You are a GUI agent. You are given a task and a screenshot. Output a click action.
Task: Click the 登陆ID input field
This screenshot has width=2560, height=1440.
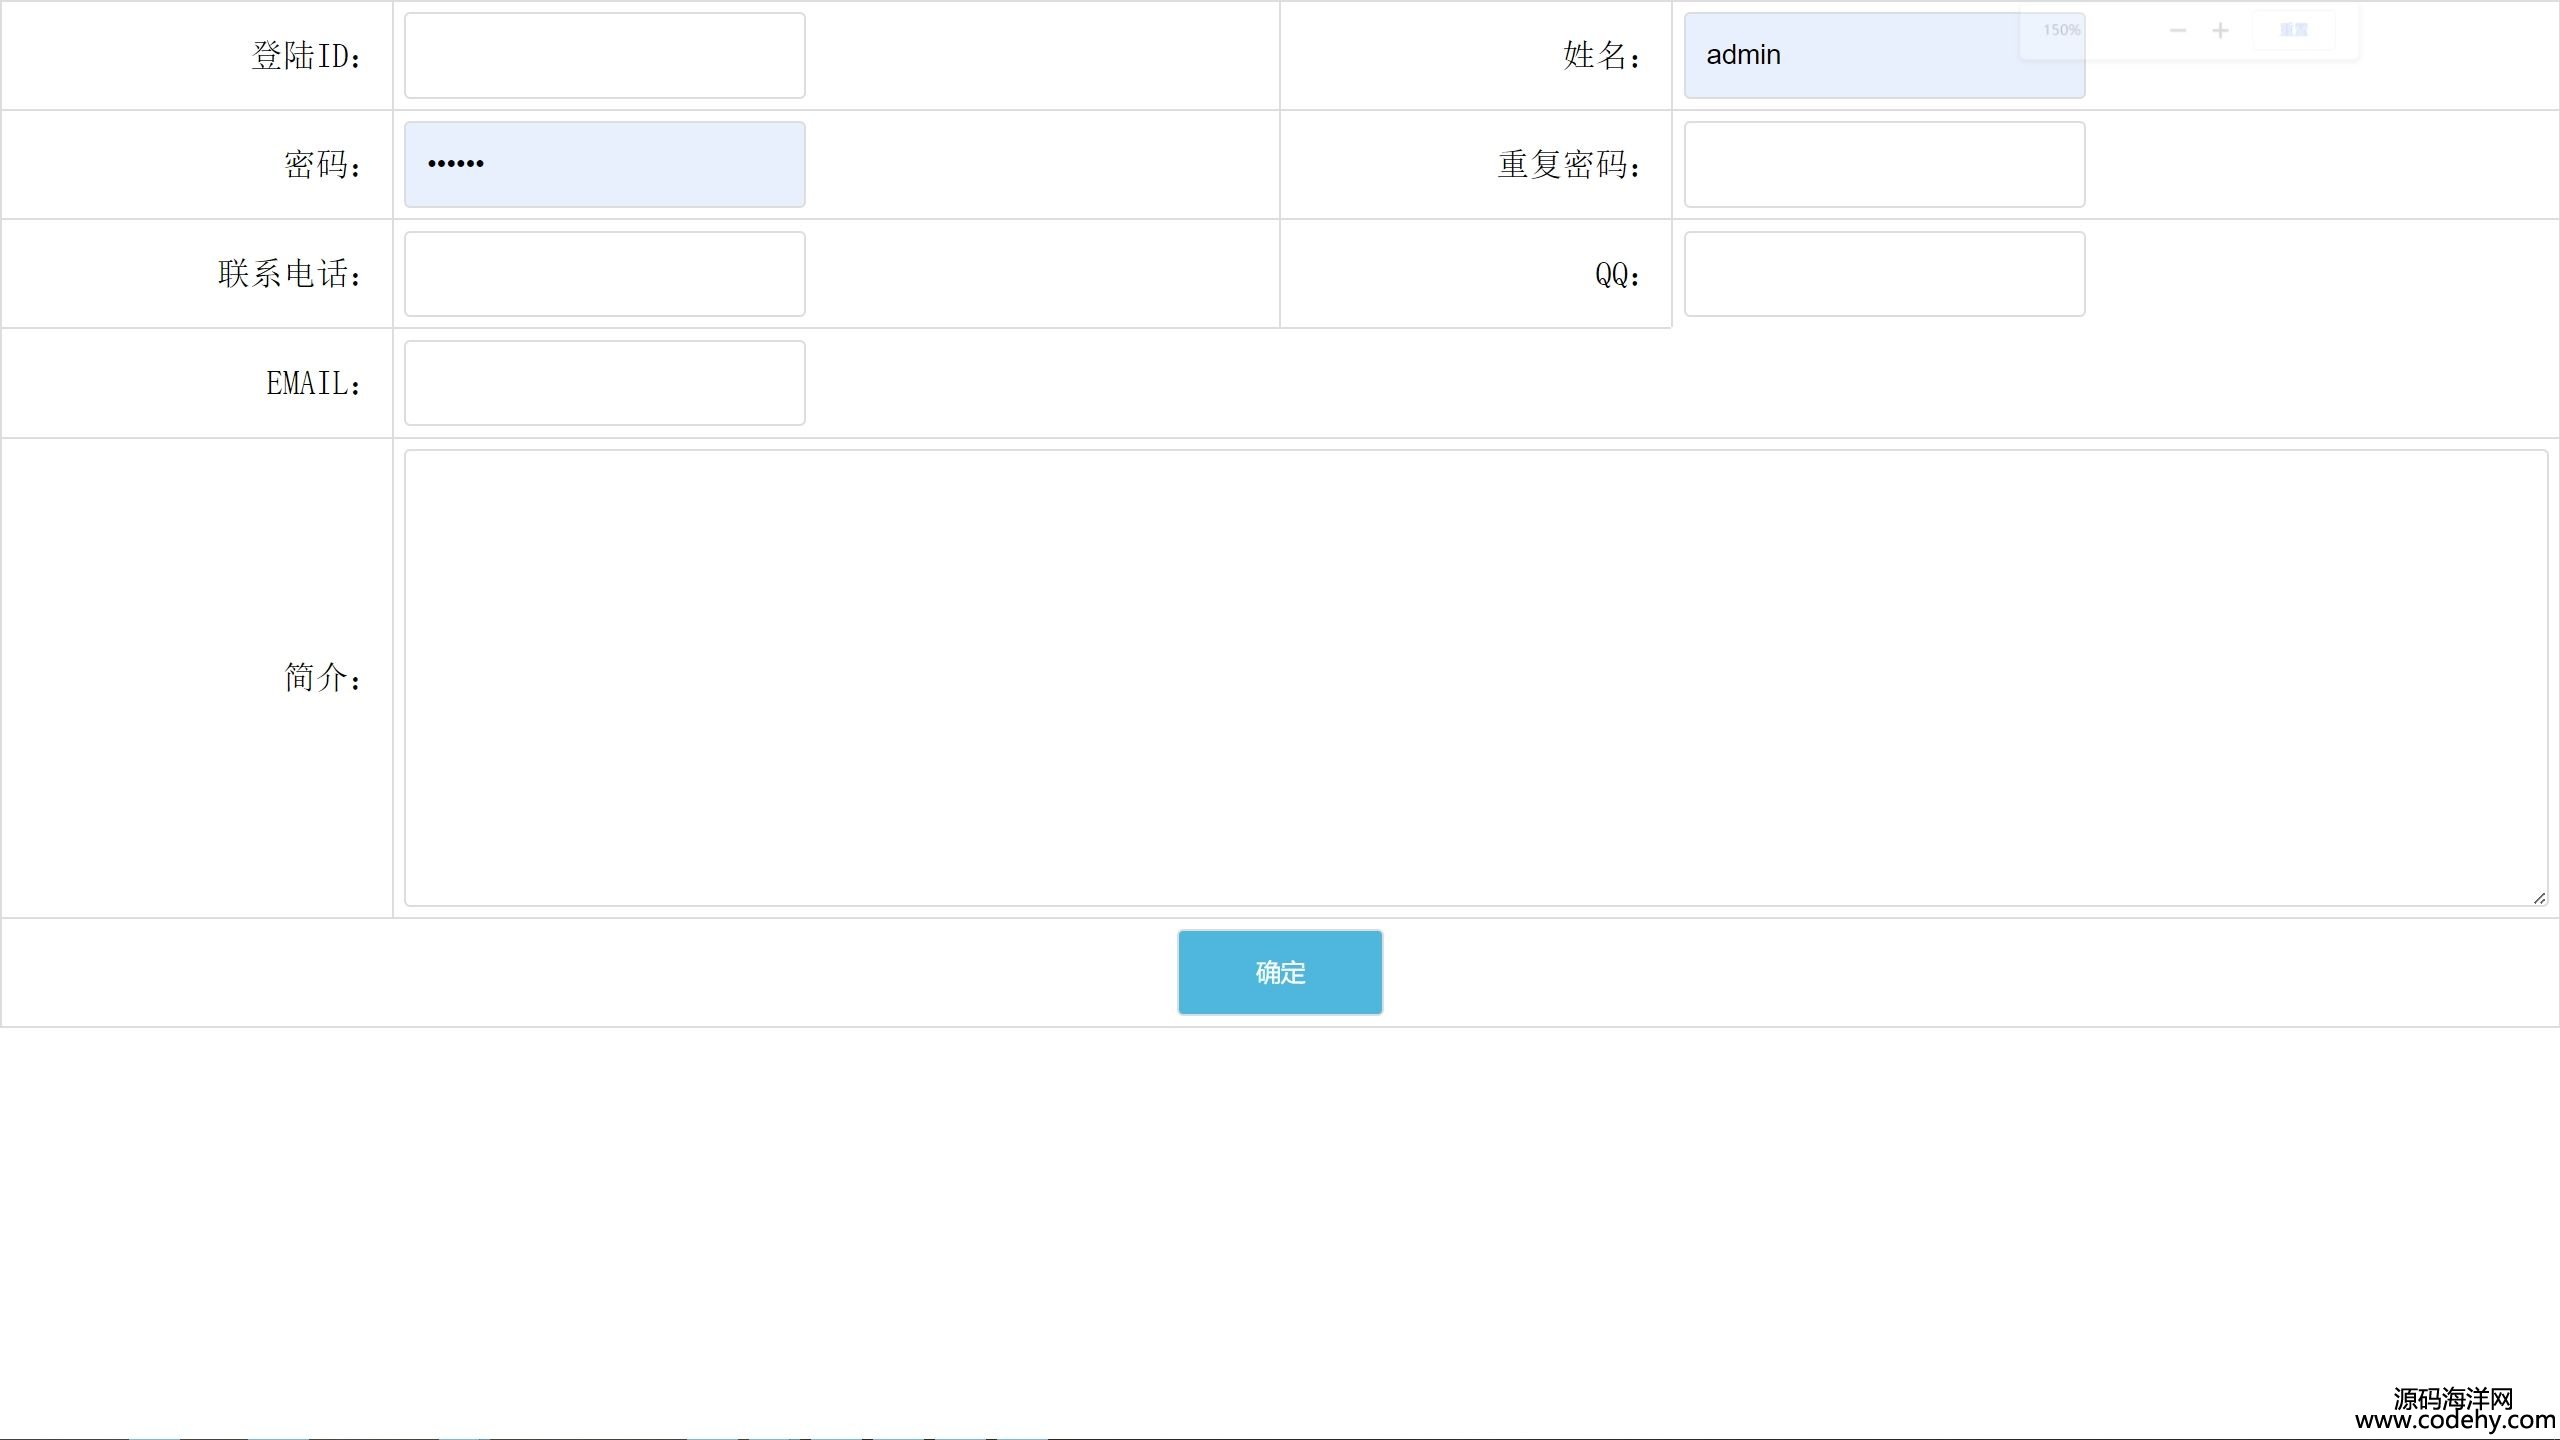pyautogui.click(x=604, y=56)
